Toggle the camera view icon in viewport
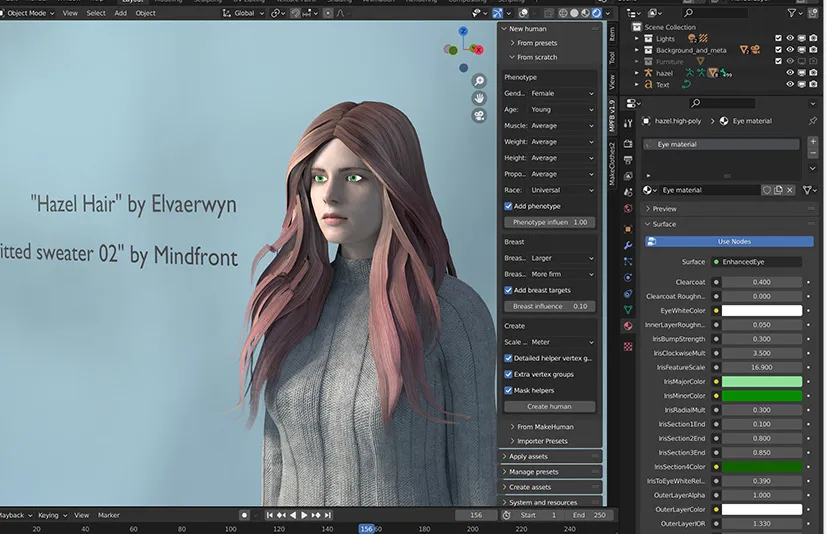Screen dimensions: 827x534 tap(479, 116)
